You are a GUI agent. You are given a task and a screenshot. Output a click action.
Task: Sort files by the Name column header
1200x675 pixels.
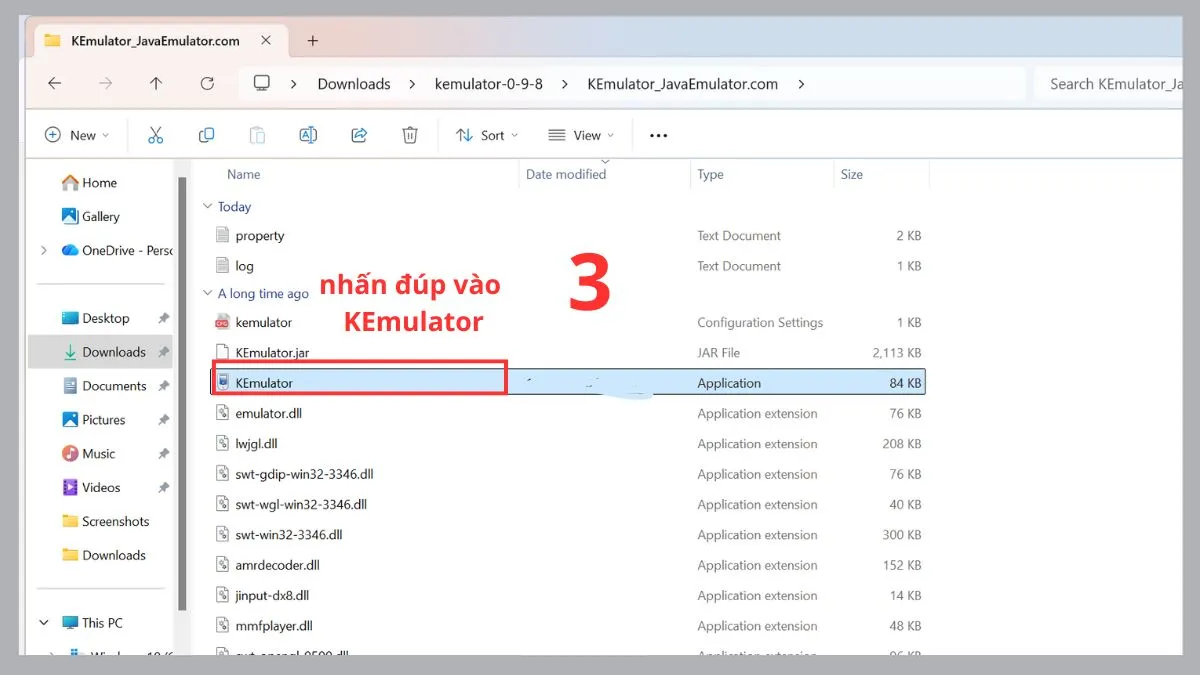coord(243,174)
